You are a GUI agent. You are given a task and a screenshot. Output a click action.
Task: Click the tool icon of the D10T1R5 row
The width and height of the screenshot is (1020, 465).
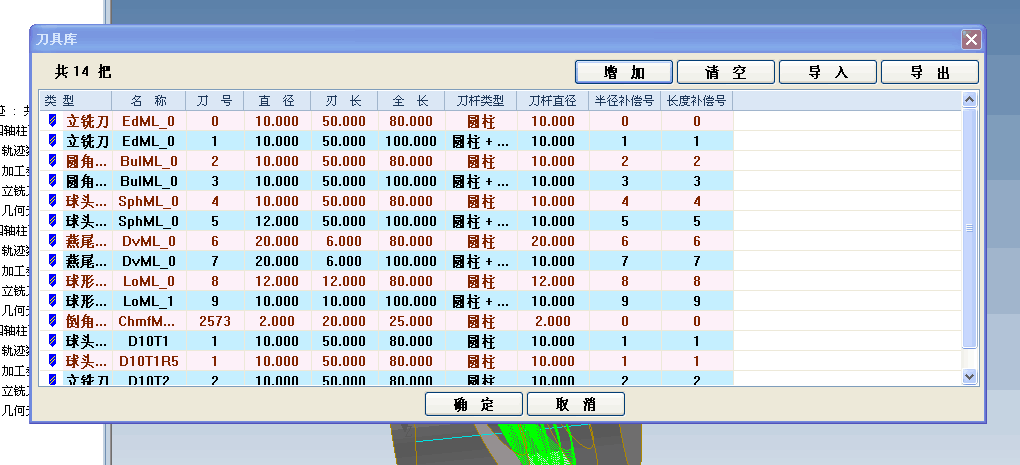click(53, 361)
